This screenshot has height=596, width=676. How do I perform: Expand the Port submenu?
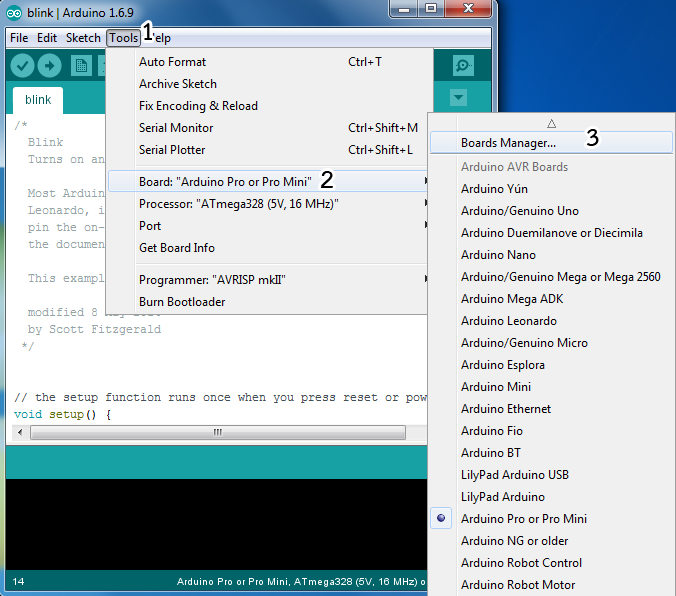point(268,226)
